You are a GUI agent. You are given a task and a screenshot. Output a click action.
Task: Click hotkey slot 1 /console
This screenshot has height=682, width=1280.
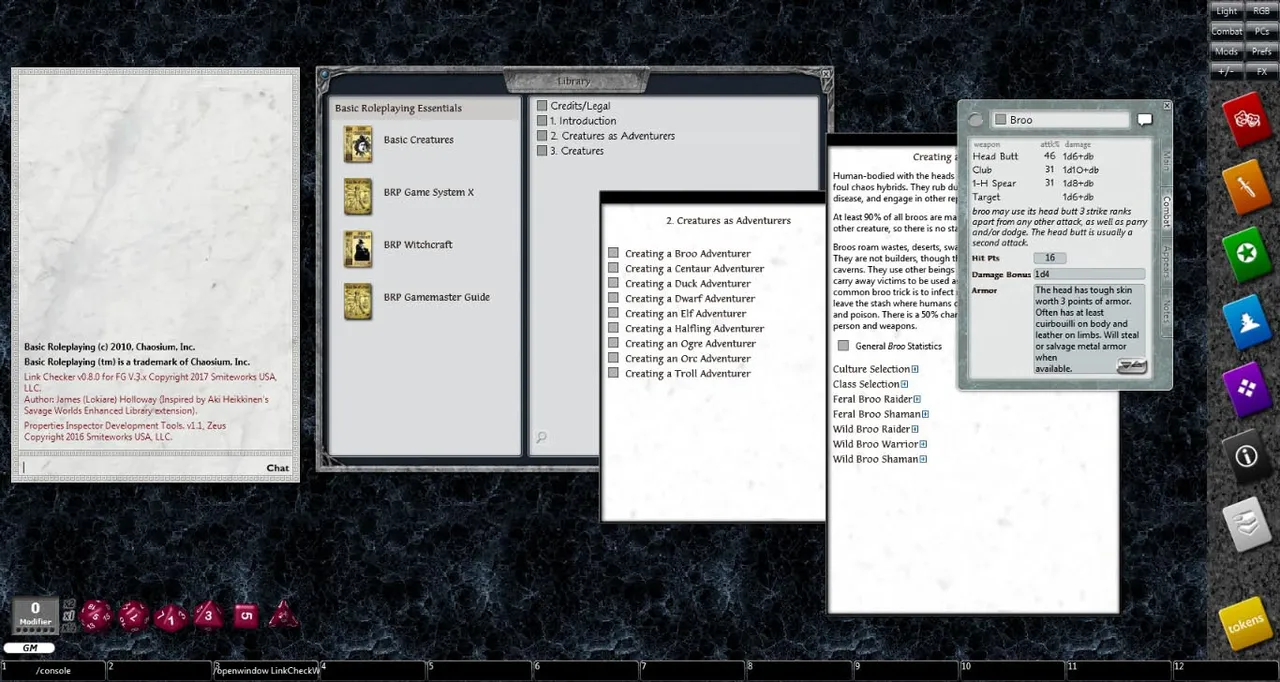coord(53,670)
